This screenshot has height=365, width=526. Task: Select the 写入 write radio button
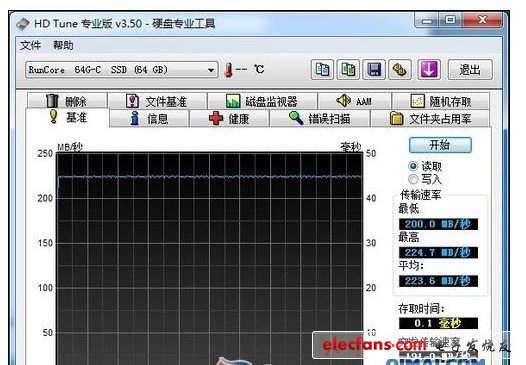[x=413, y=179]
